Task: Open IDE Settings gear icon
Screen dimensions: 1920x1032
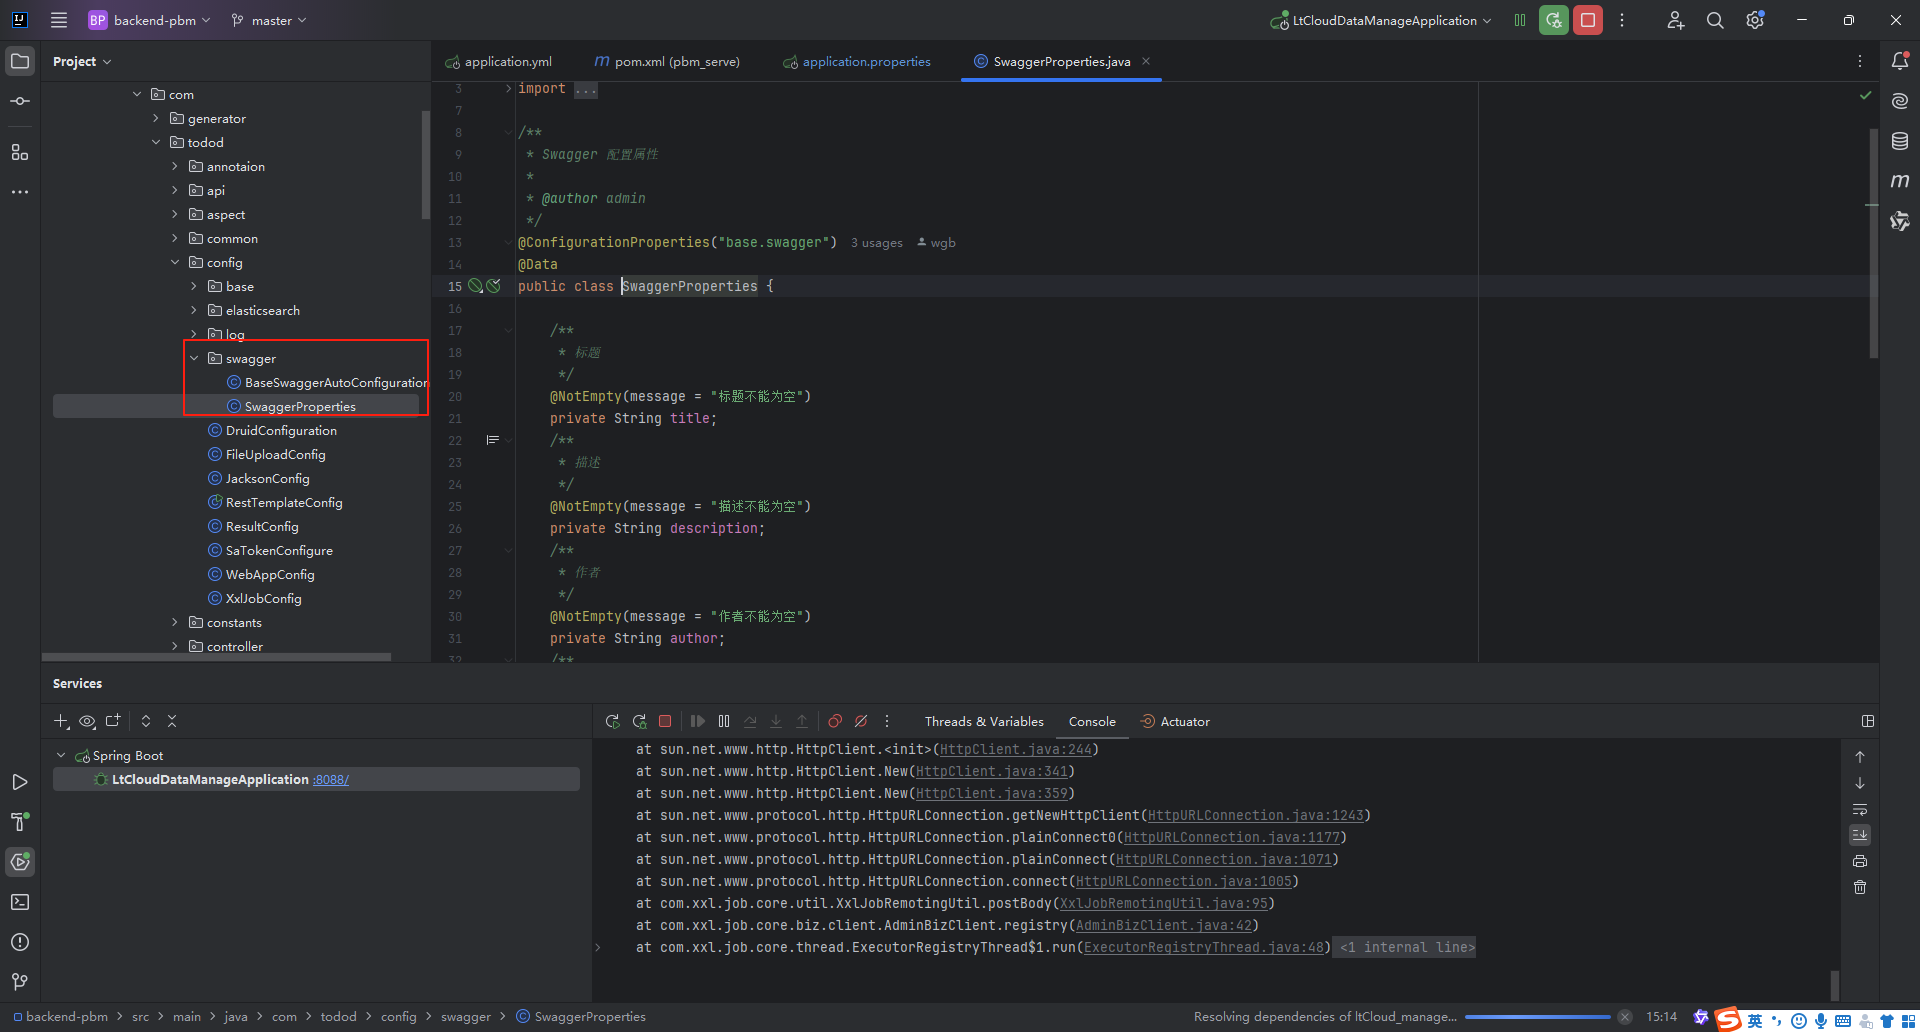Action: click(1755, 20)
